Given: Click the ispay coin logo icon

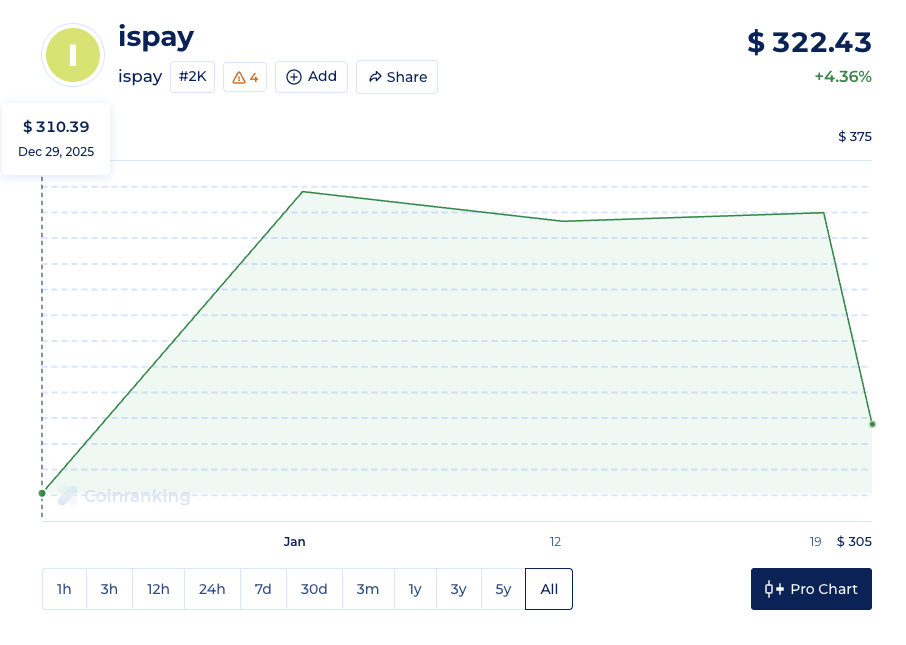Looking at the screenshot, I should 72,54.
